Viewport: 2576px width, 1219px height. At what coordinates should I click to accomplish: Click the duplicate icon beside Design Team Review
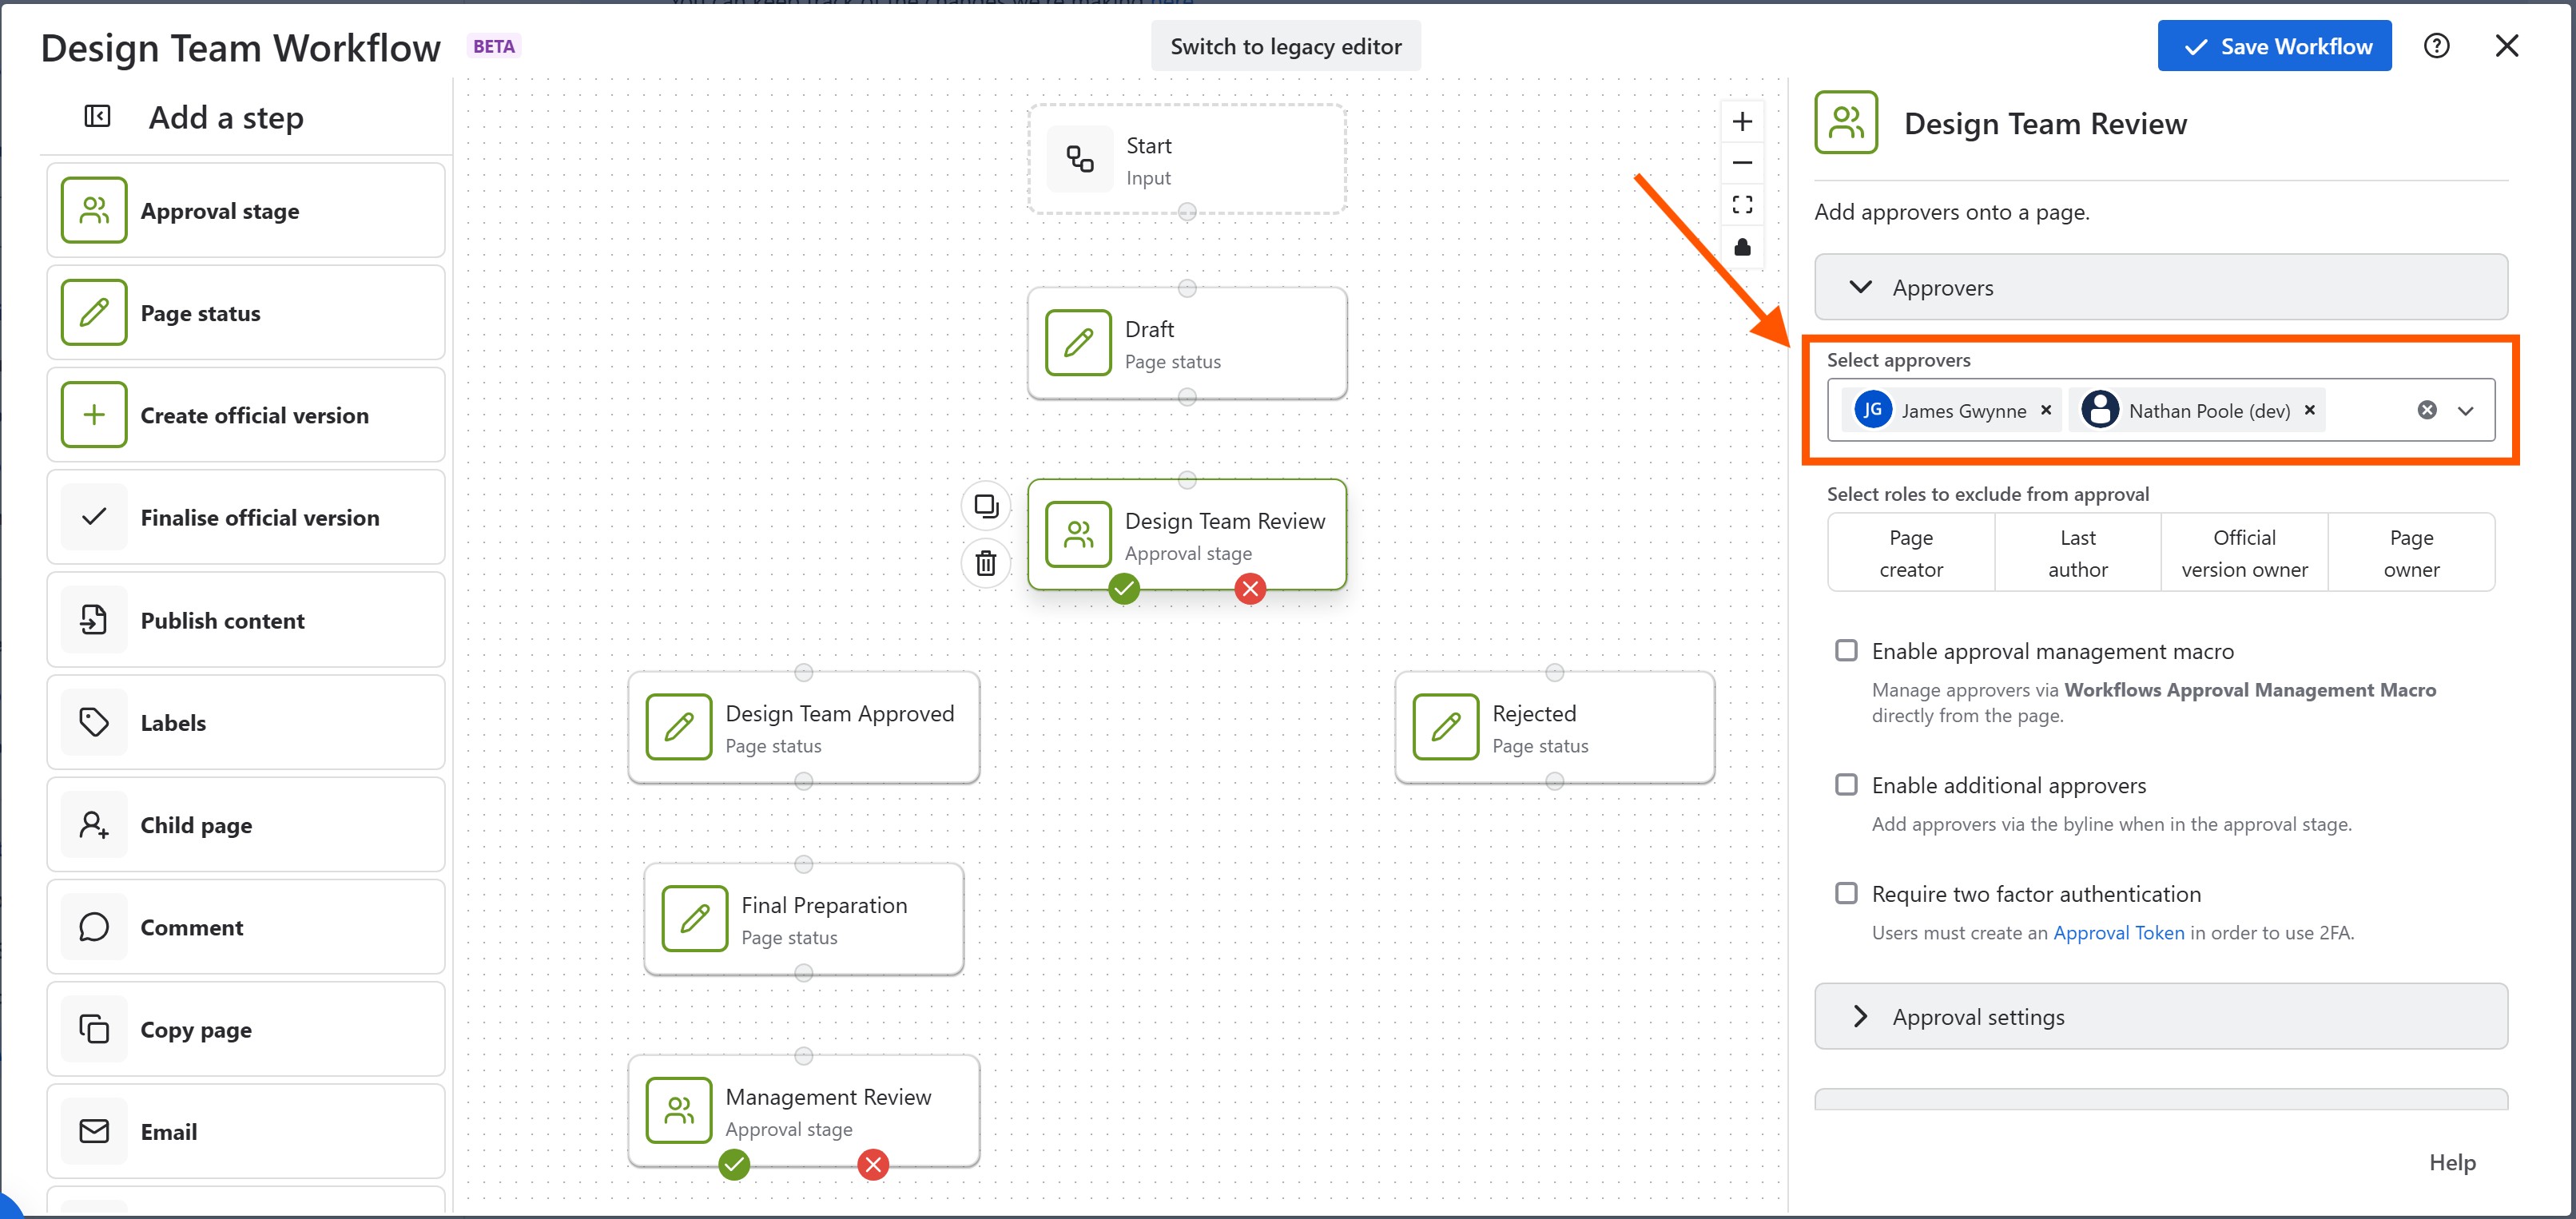pyautogui.click(x=986, y=506)
